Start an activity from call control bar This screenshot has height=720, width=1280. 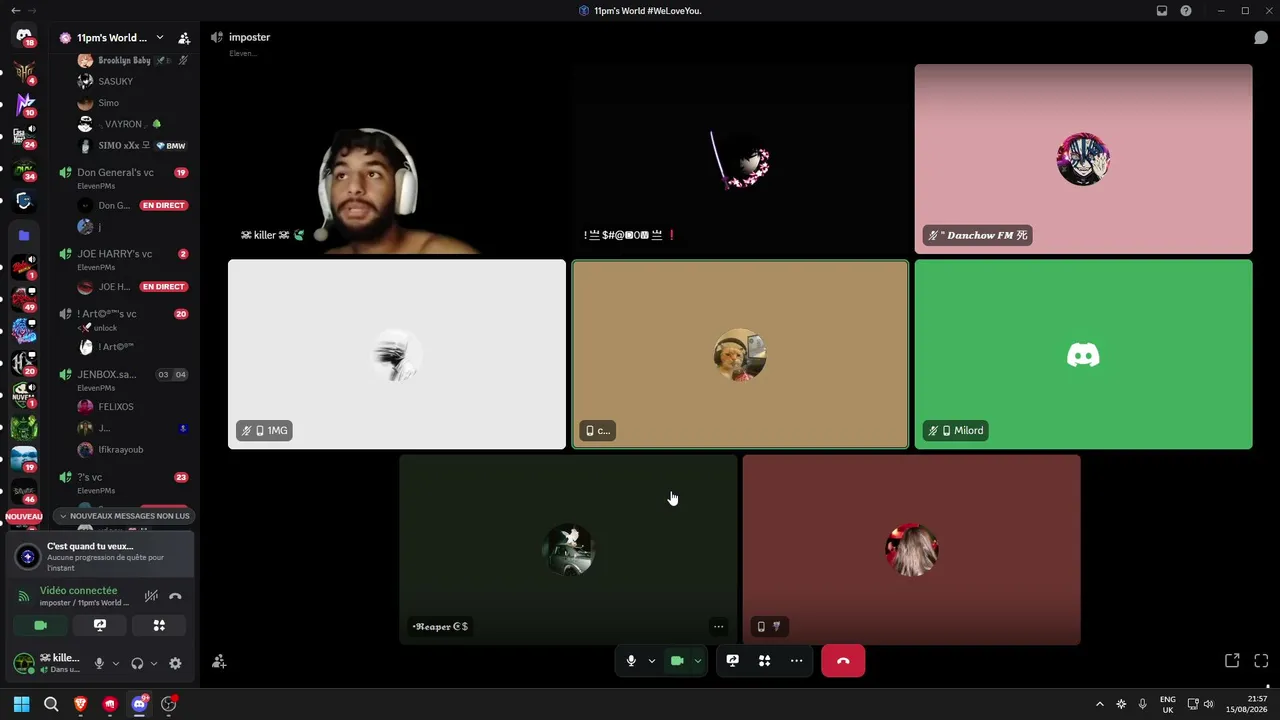(x=764, y=661)
